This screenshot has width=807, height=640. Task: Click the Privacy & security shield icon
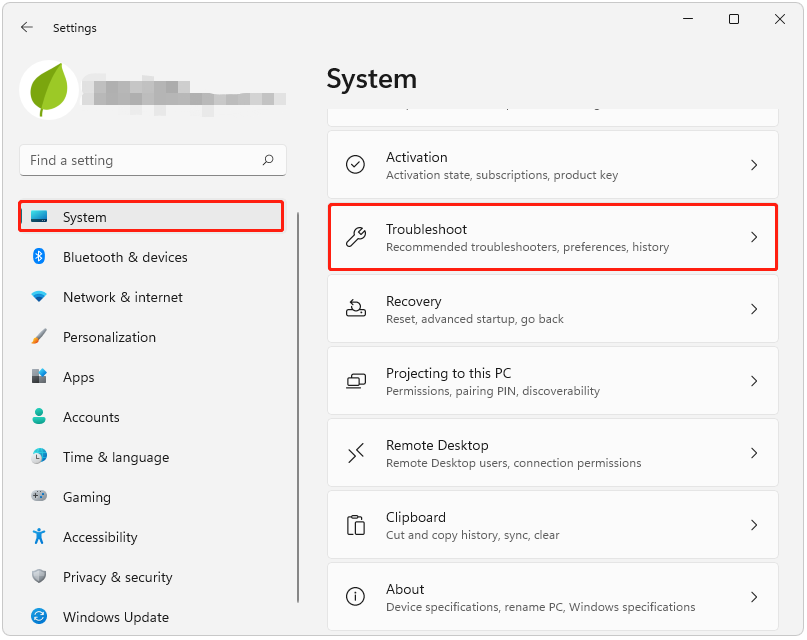(39, 576)
